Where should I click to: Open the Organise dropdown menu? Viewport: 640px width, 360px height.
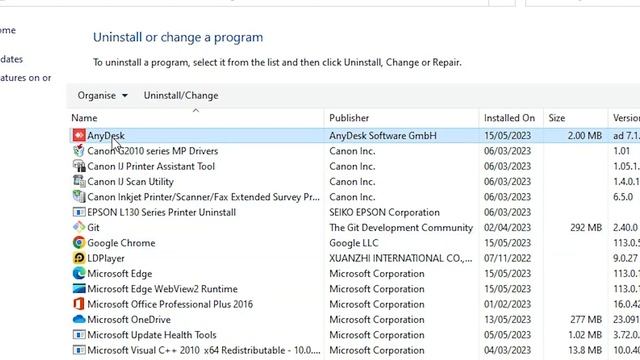pos(102,96)
